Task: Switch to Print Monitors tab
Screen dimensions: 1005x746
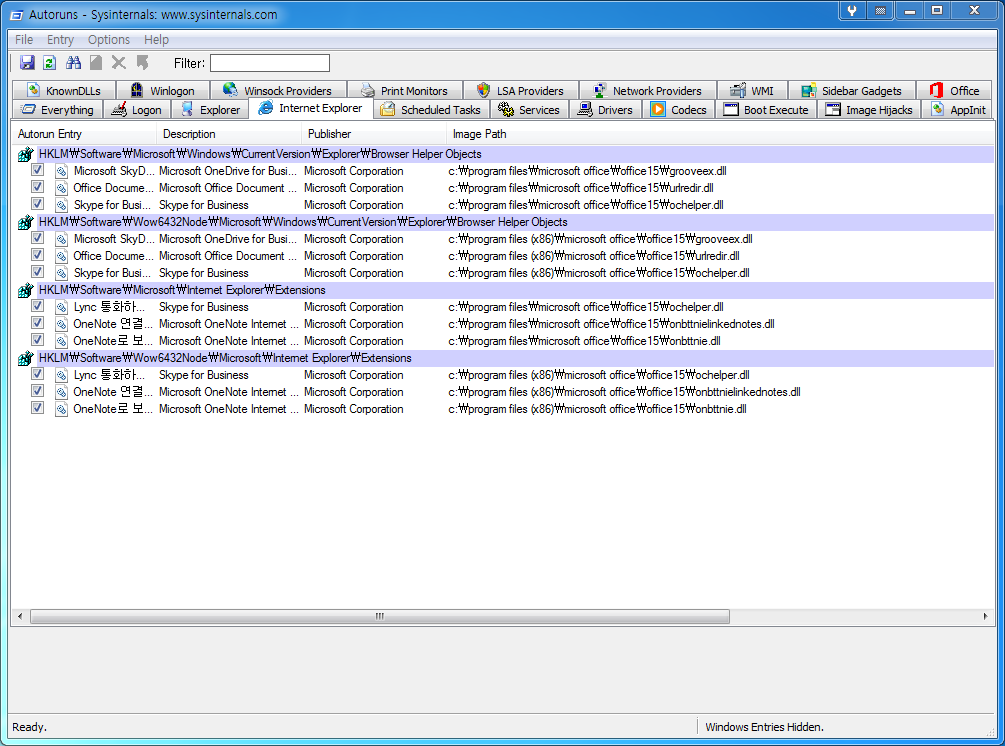Action: [x=404, y=90]
